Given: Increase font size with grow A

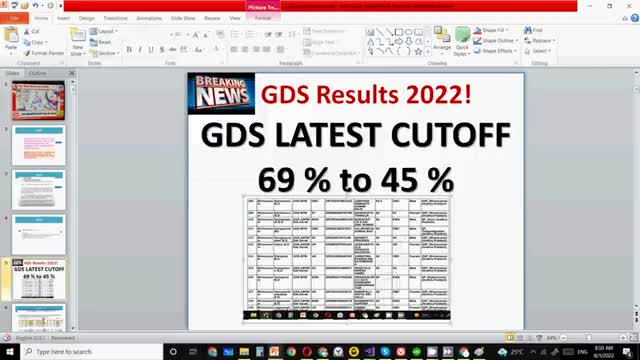Looking at the screenshot, I should (196, 35).
